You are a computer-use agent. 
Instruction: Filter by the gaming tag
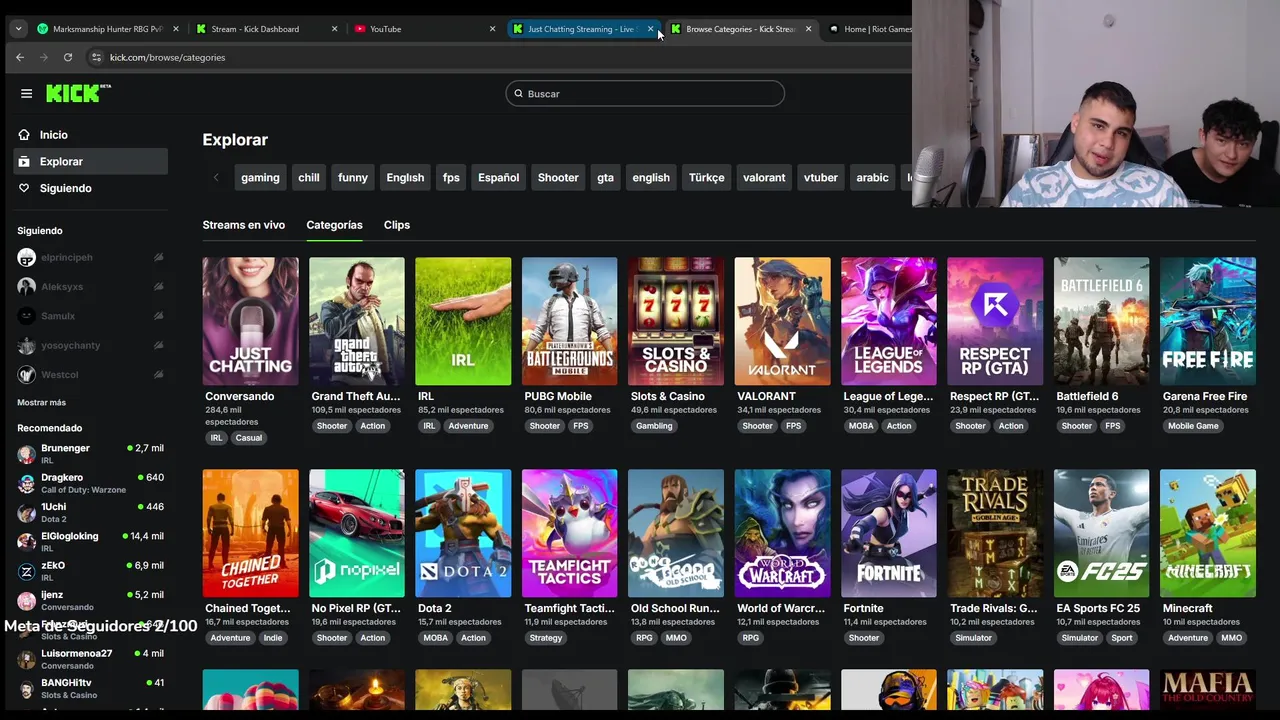260,177
